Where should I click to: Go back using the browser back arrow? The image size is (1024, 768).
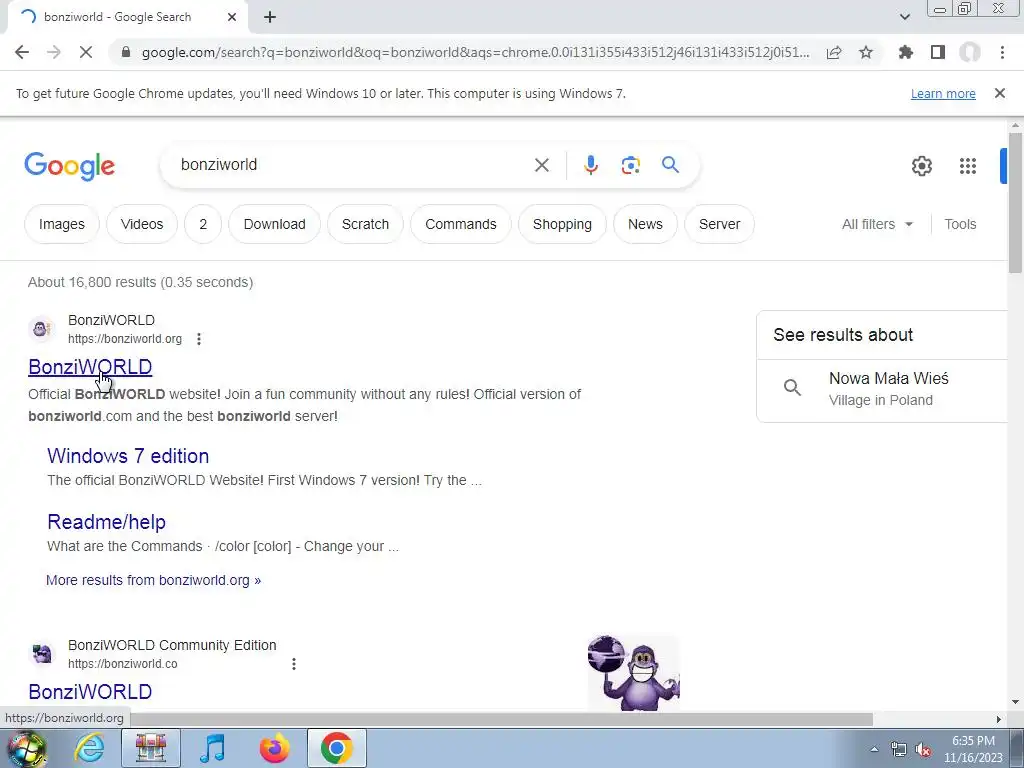(22, 52)
